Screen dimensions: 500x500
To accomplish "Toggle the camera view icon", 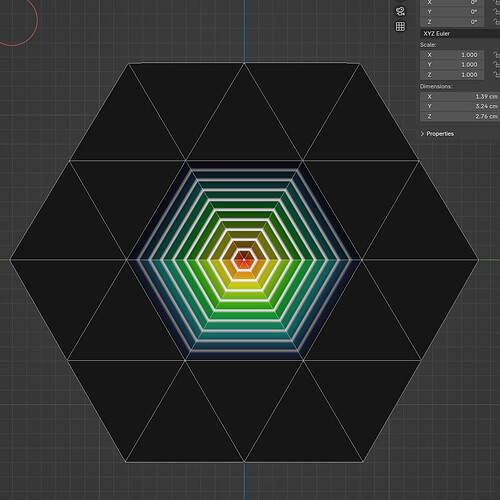I will point(400,11).
